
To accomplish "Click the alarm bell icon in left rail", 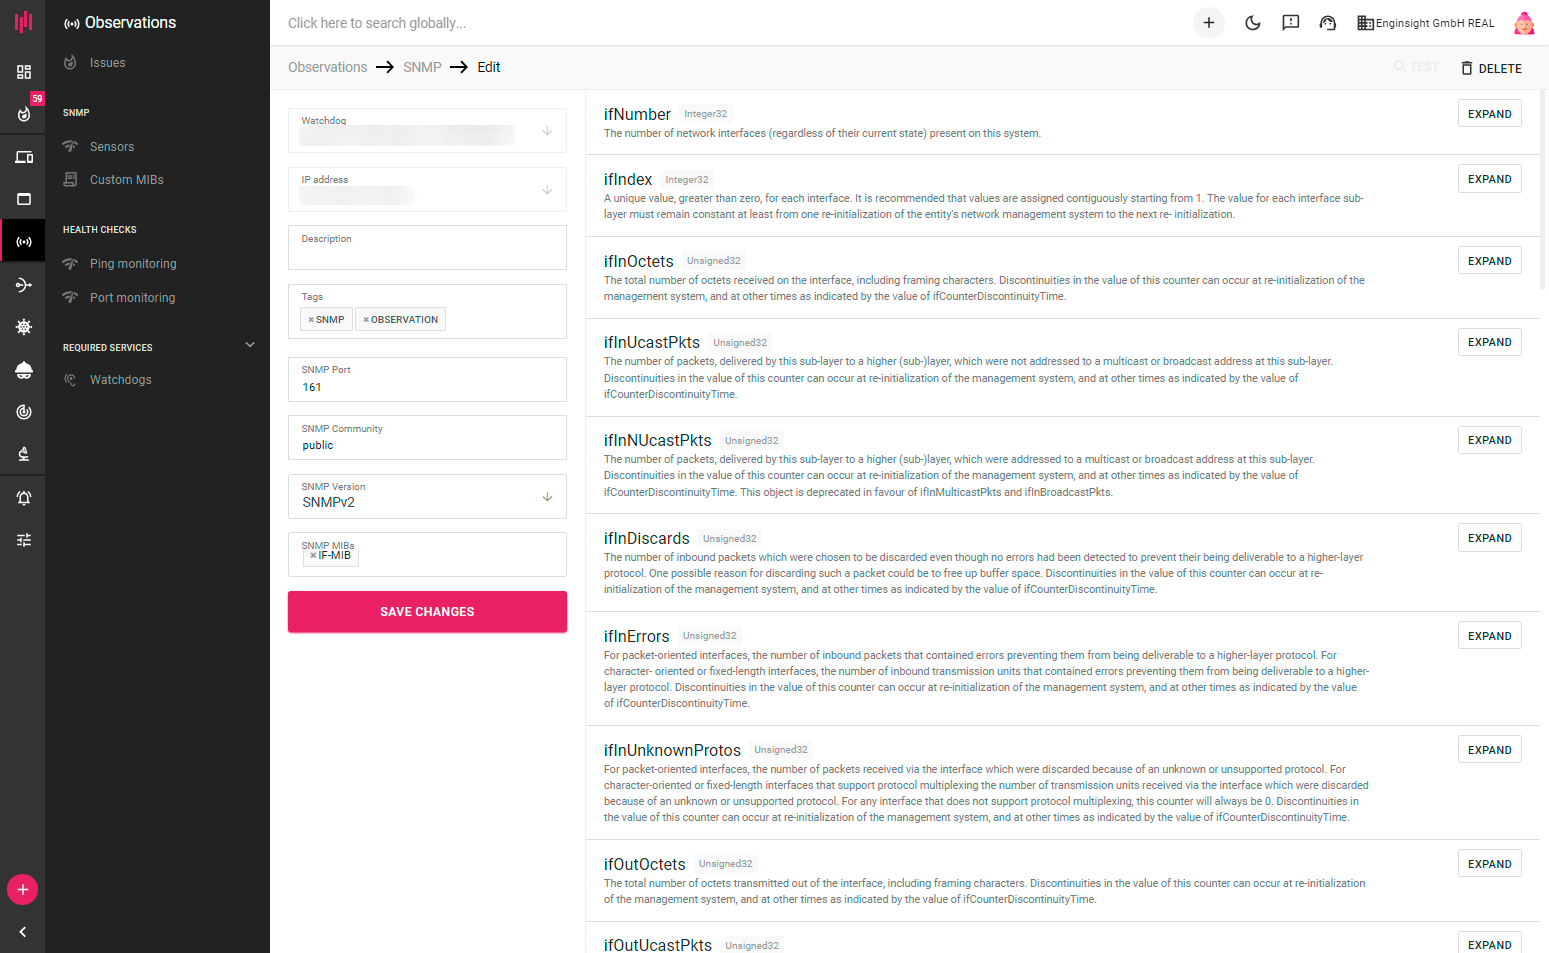I will [24, 498].
